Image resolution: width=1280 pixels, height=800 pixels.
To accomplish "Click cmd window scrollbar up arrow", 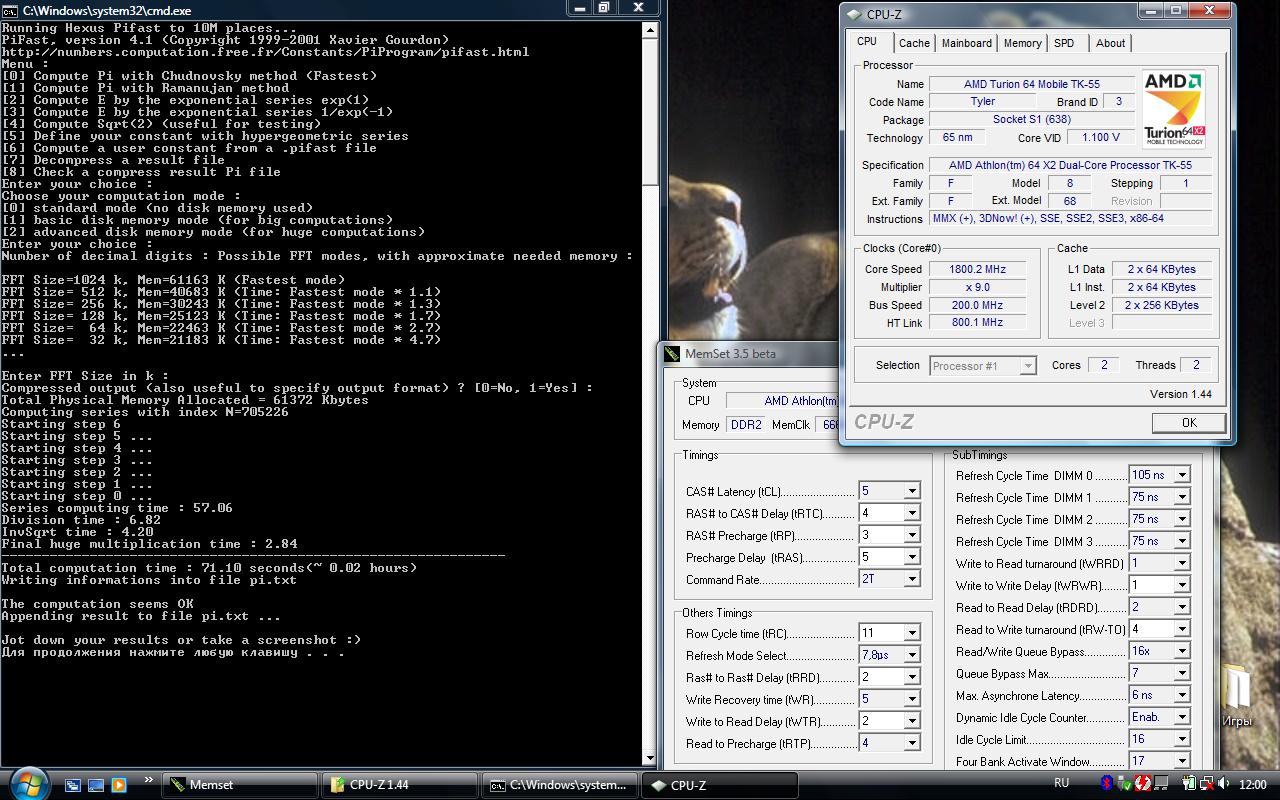I will 649,30.
